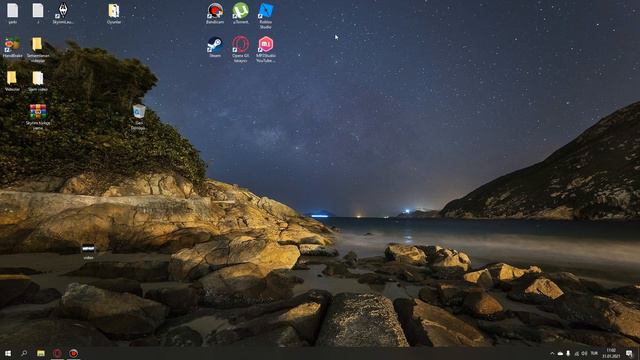Switch to Bandicam recorder in the taskbar
Image resolution: width=640 pixels, height=360 pixels.
[x=73, y=353]
